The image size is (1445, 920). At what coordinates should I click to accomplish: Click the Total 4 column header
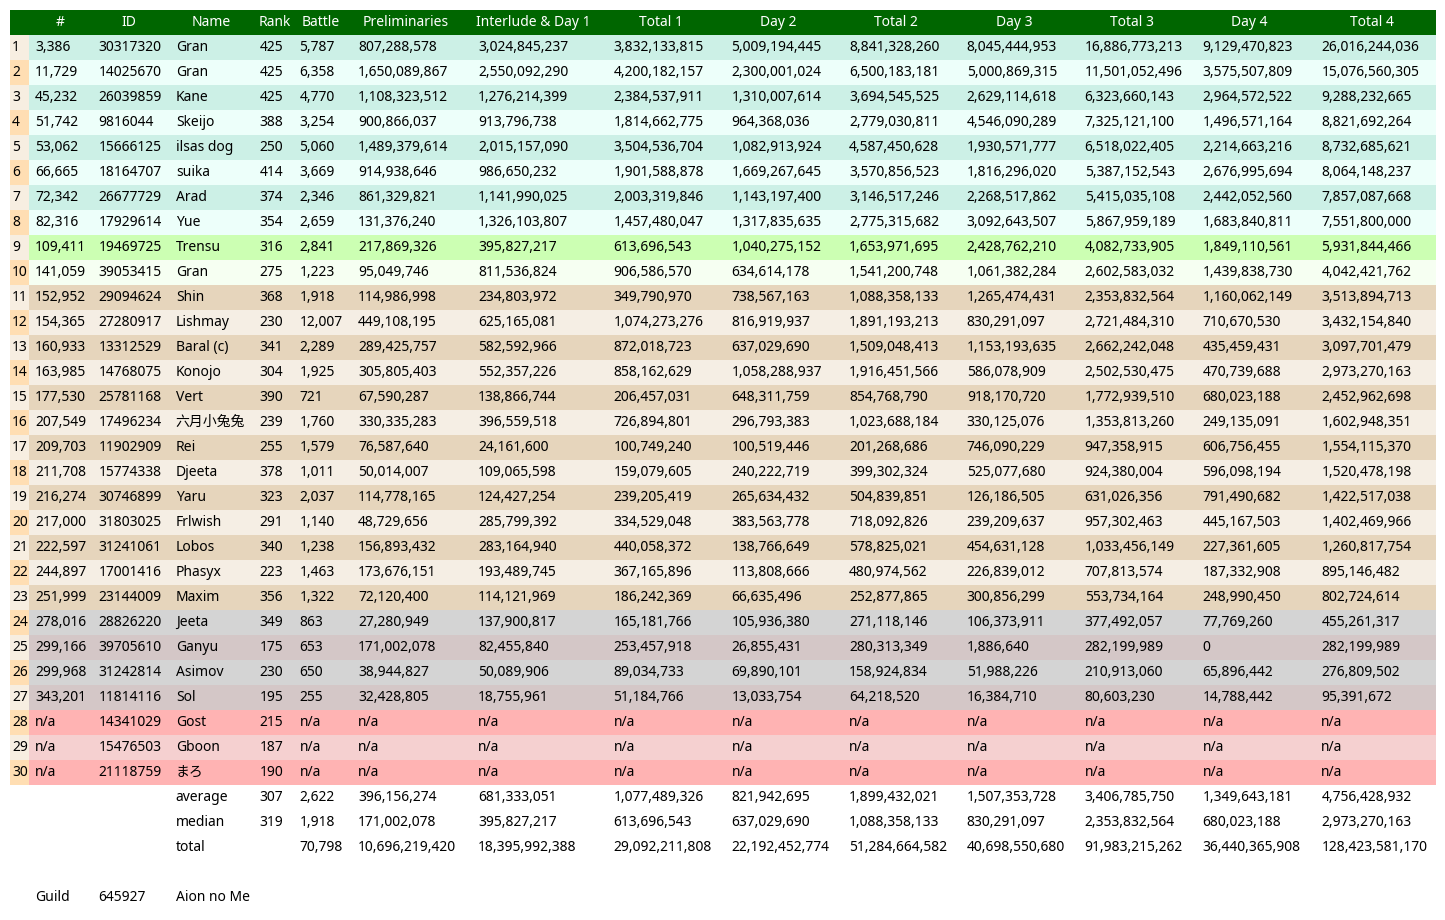1371,21
